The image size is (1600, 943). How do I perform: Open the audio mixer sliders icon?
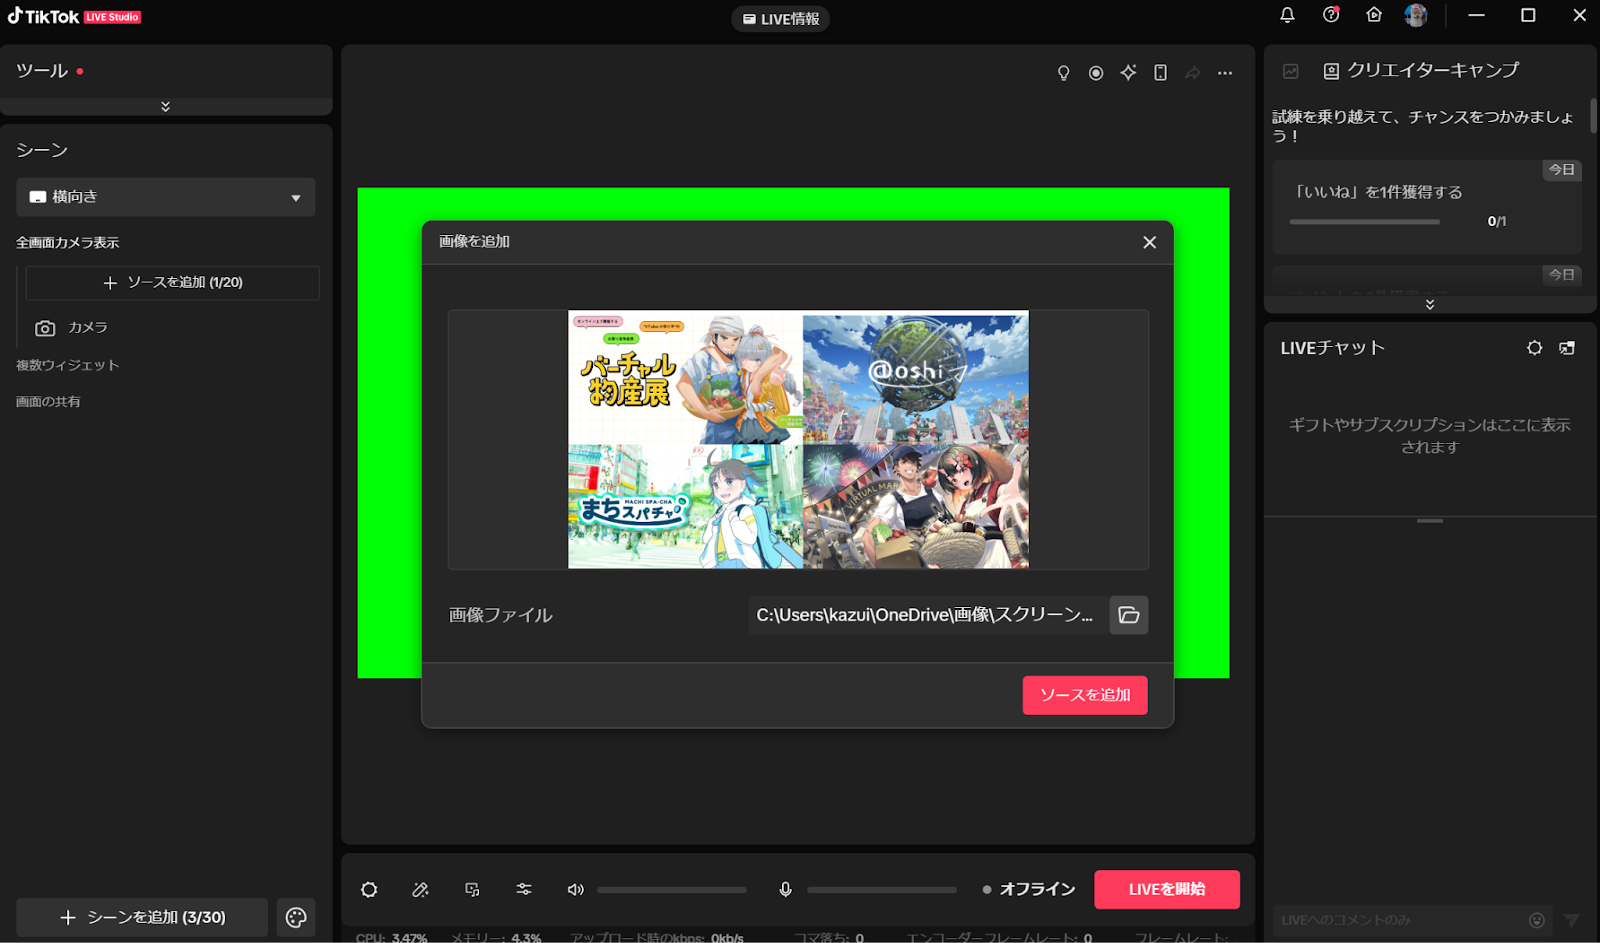pyautogui.click(x=524, y=890)
